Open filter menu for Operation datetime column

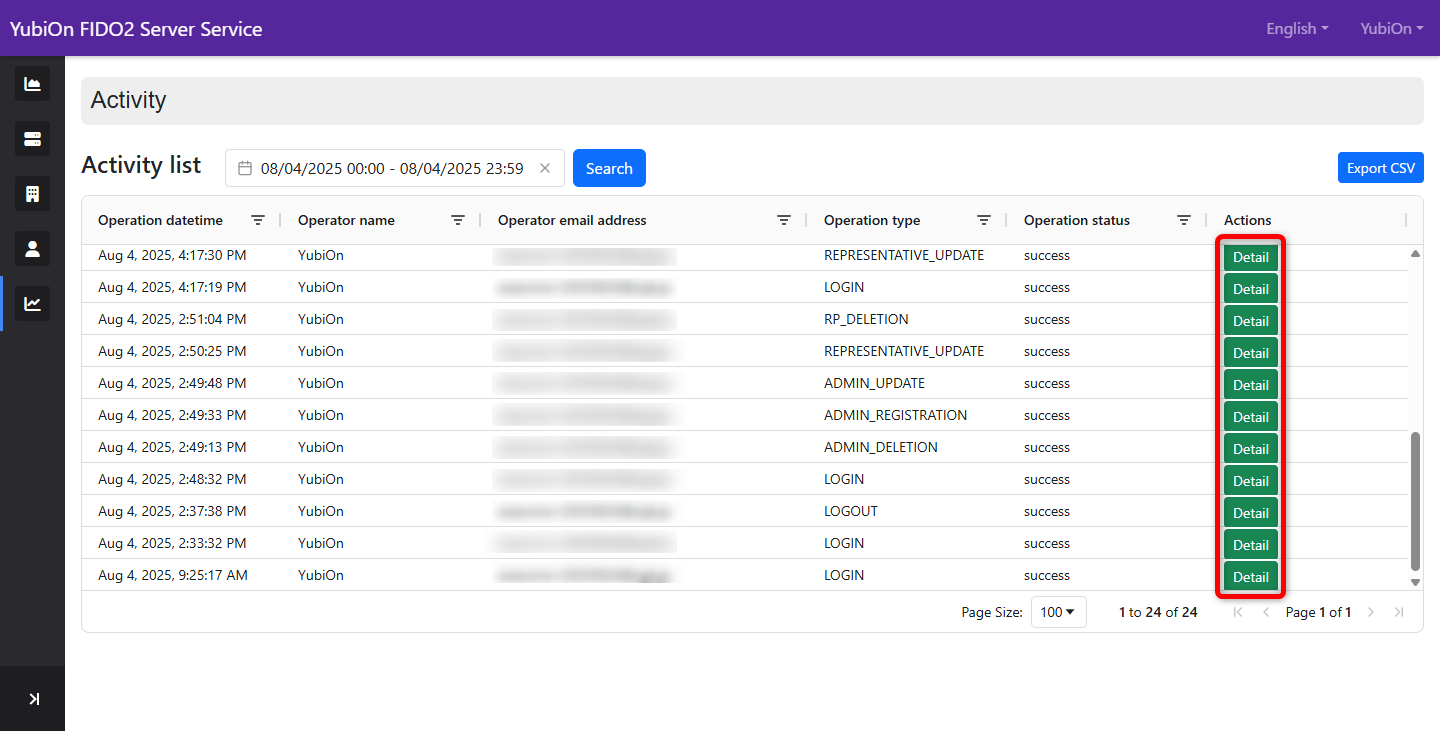[x=258, y=220]
